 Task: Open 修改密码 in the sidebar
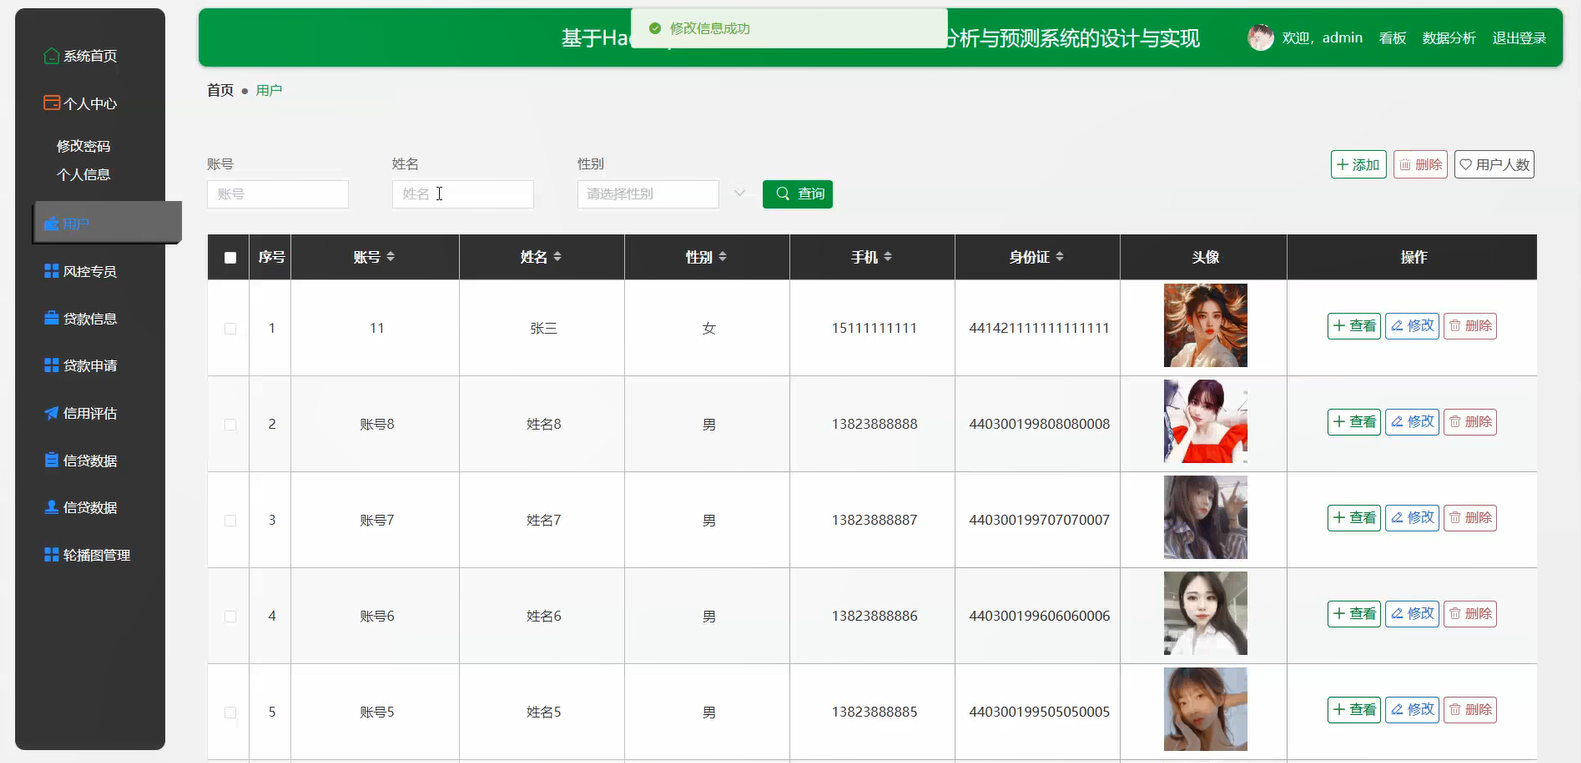click(84, 146)
